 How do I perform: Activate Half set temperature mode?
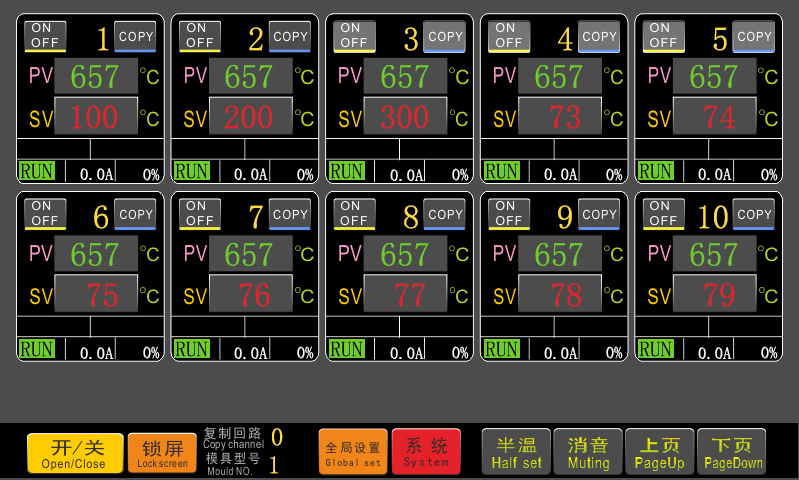(516, 452)
